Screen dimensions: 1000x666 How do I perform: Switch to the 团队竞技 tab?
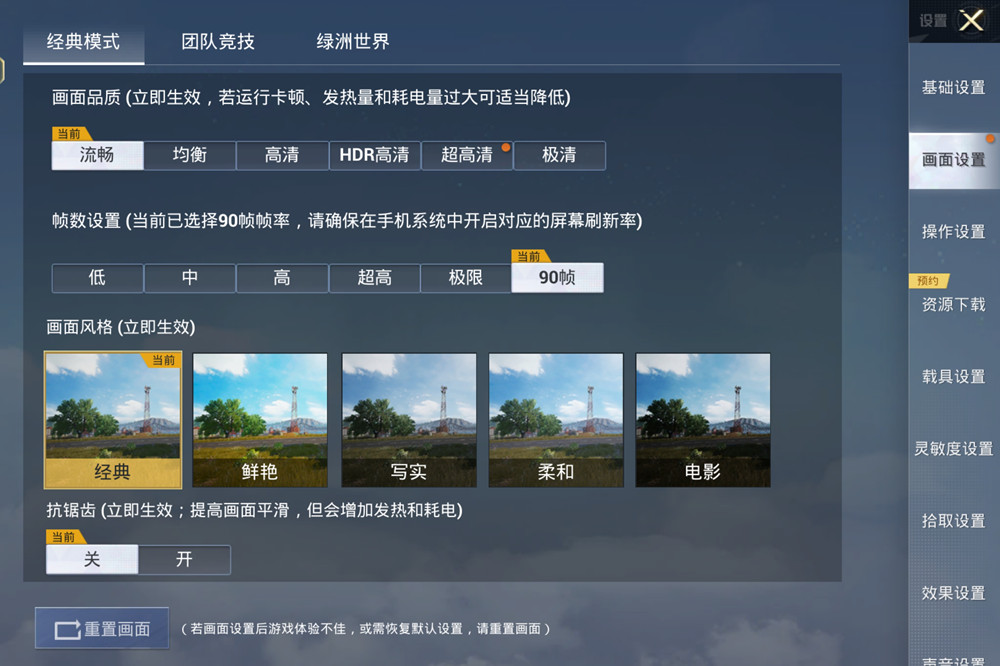click(218, 41)
